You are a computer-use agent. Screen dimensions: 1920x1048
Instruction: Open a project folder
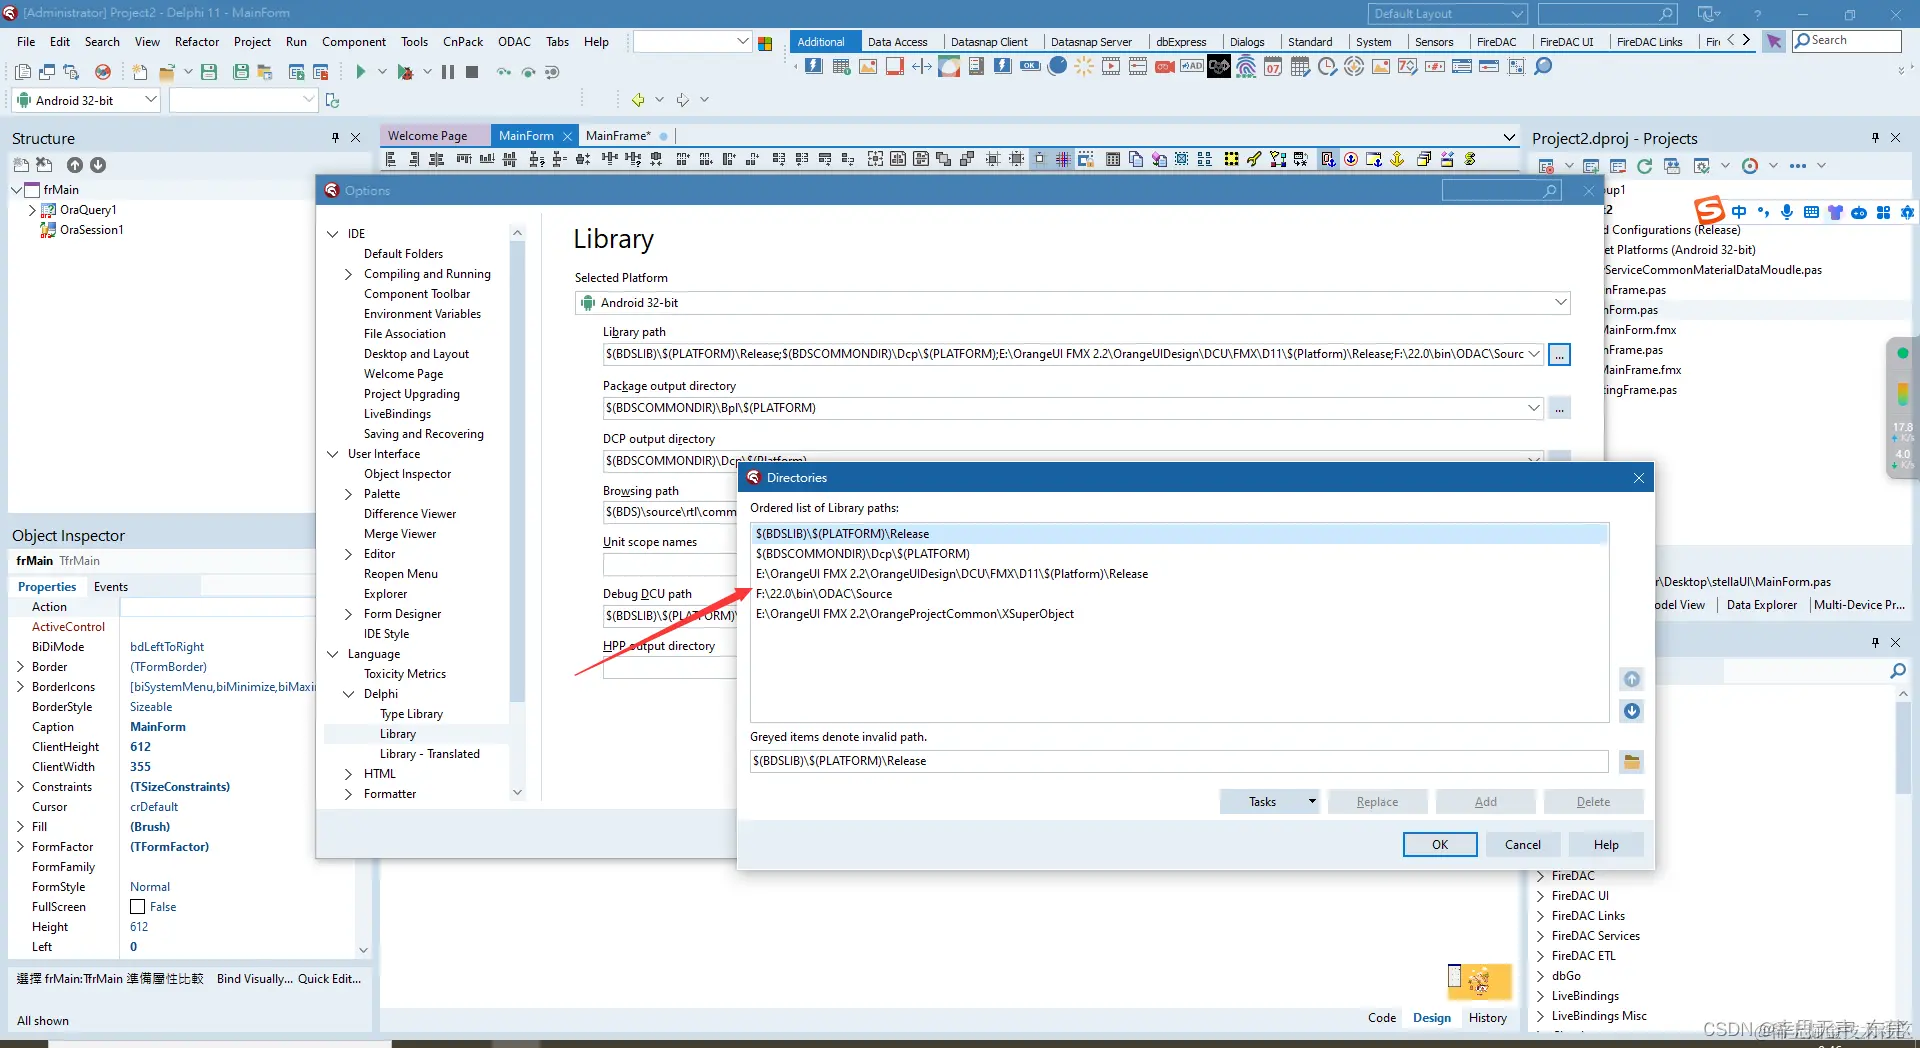click(x=167, y=72)
